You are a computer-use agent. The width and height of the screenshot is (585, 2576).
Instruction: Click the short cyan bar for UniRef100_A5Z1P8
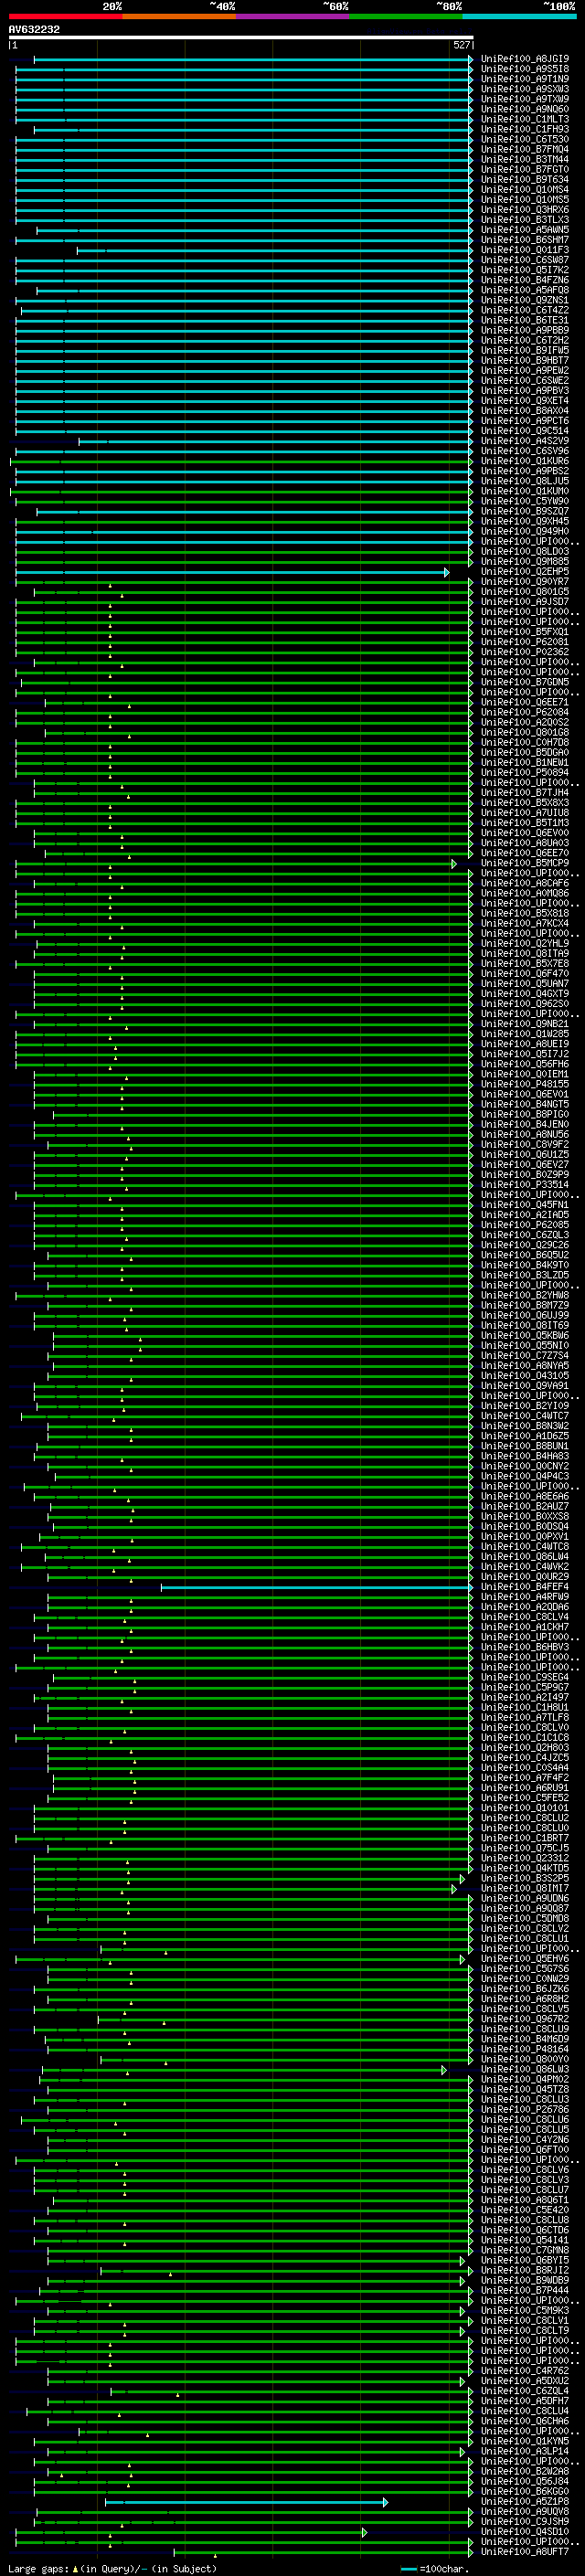coord(246,2502)
